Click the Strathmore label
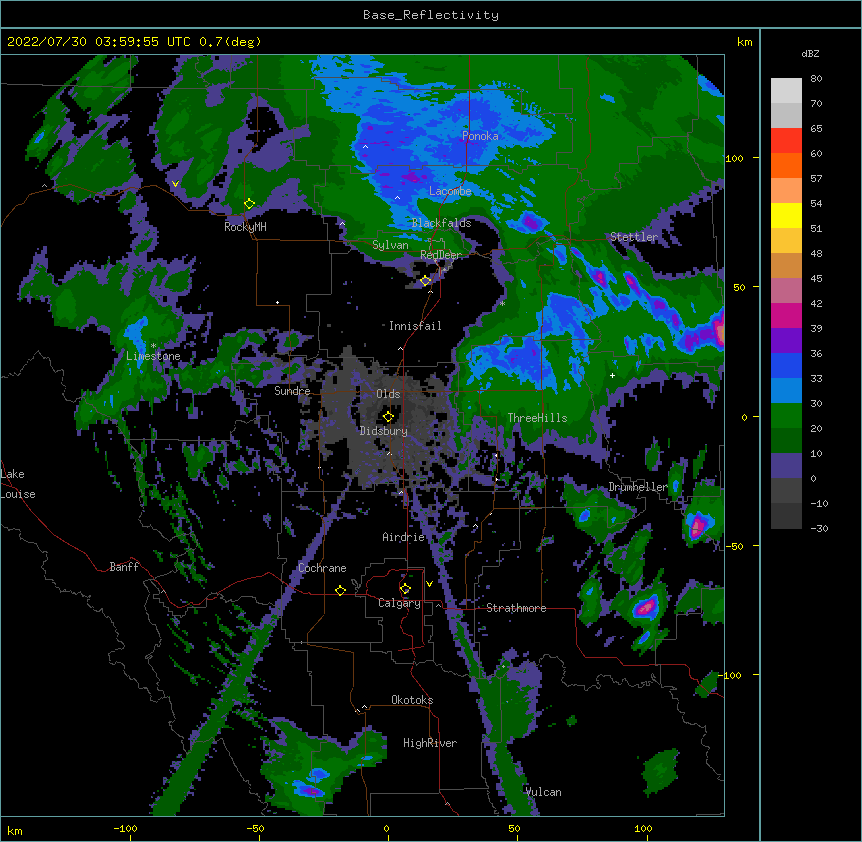Viewport: 862px width, 842px height. pos(516,608)
